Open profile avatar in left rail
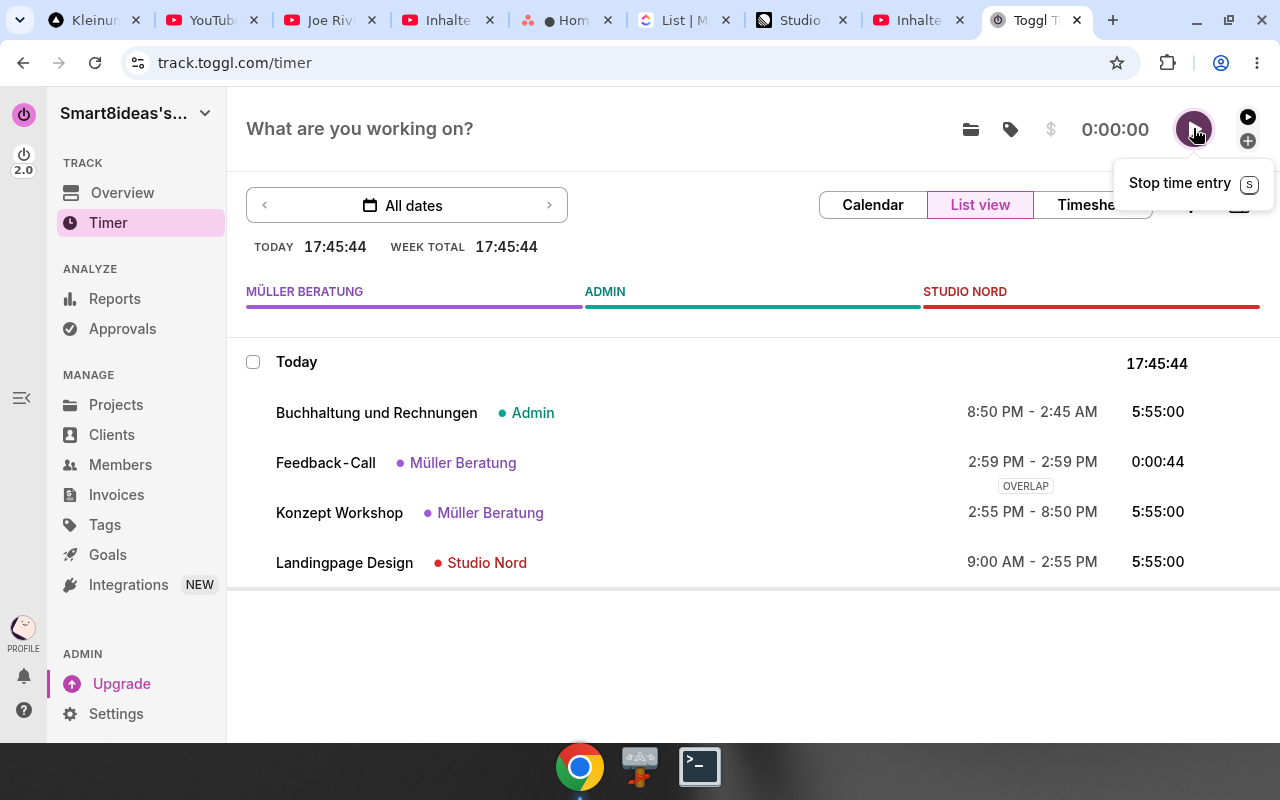 coord(23,628)
